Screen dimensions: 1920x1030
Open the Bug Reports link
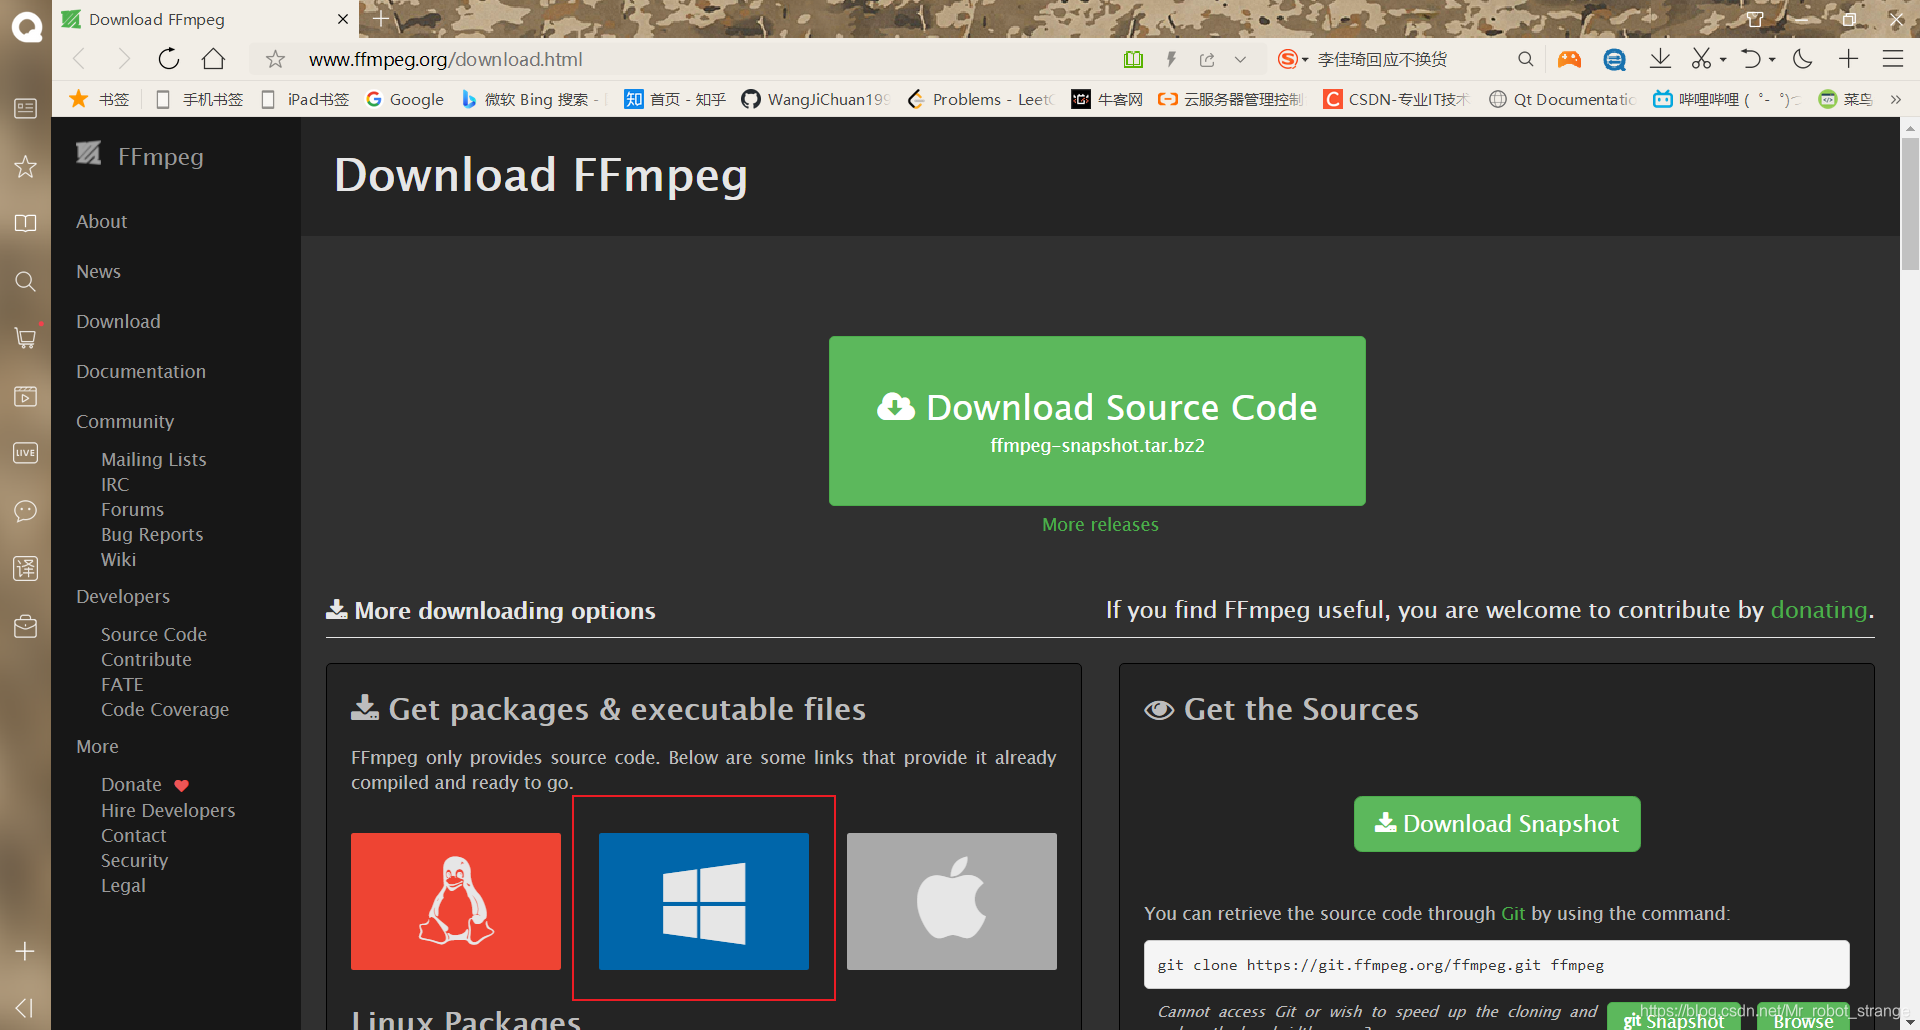[152, 534]
